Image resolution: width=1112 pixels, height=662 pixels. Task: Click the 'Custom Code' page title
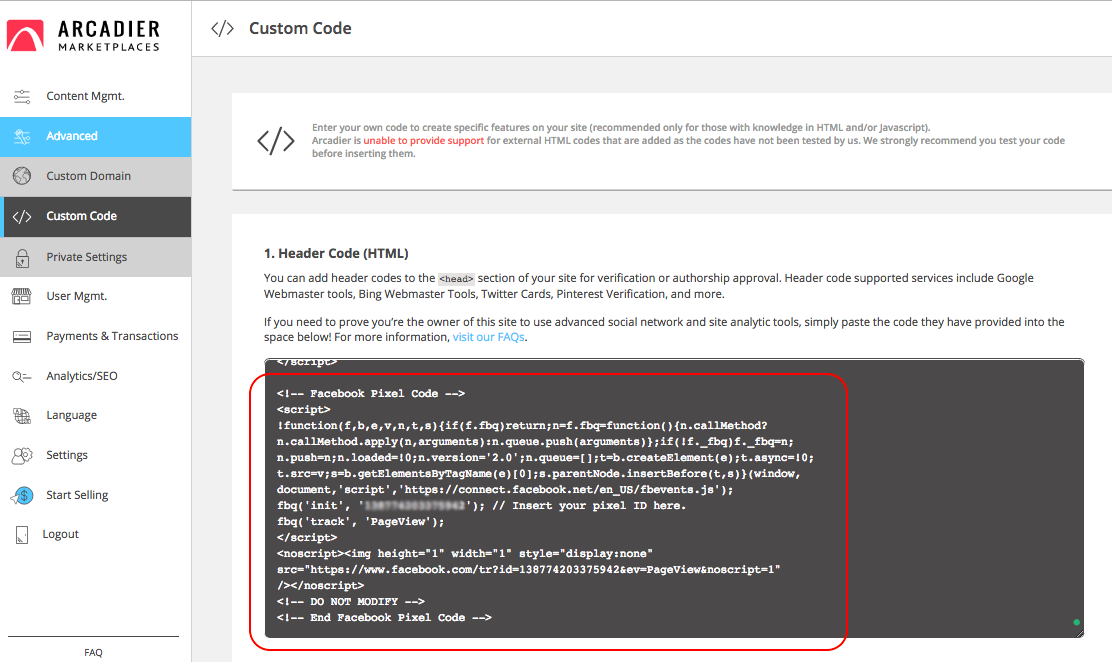click(x=300, y=28)
